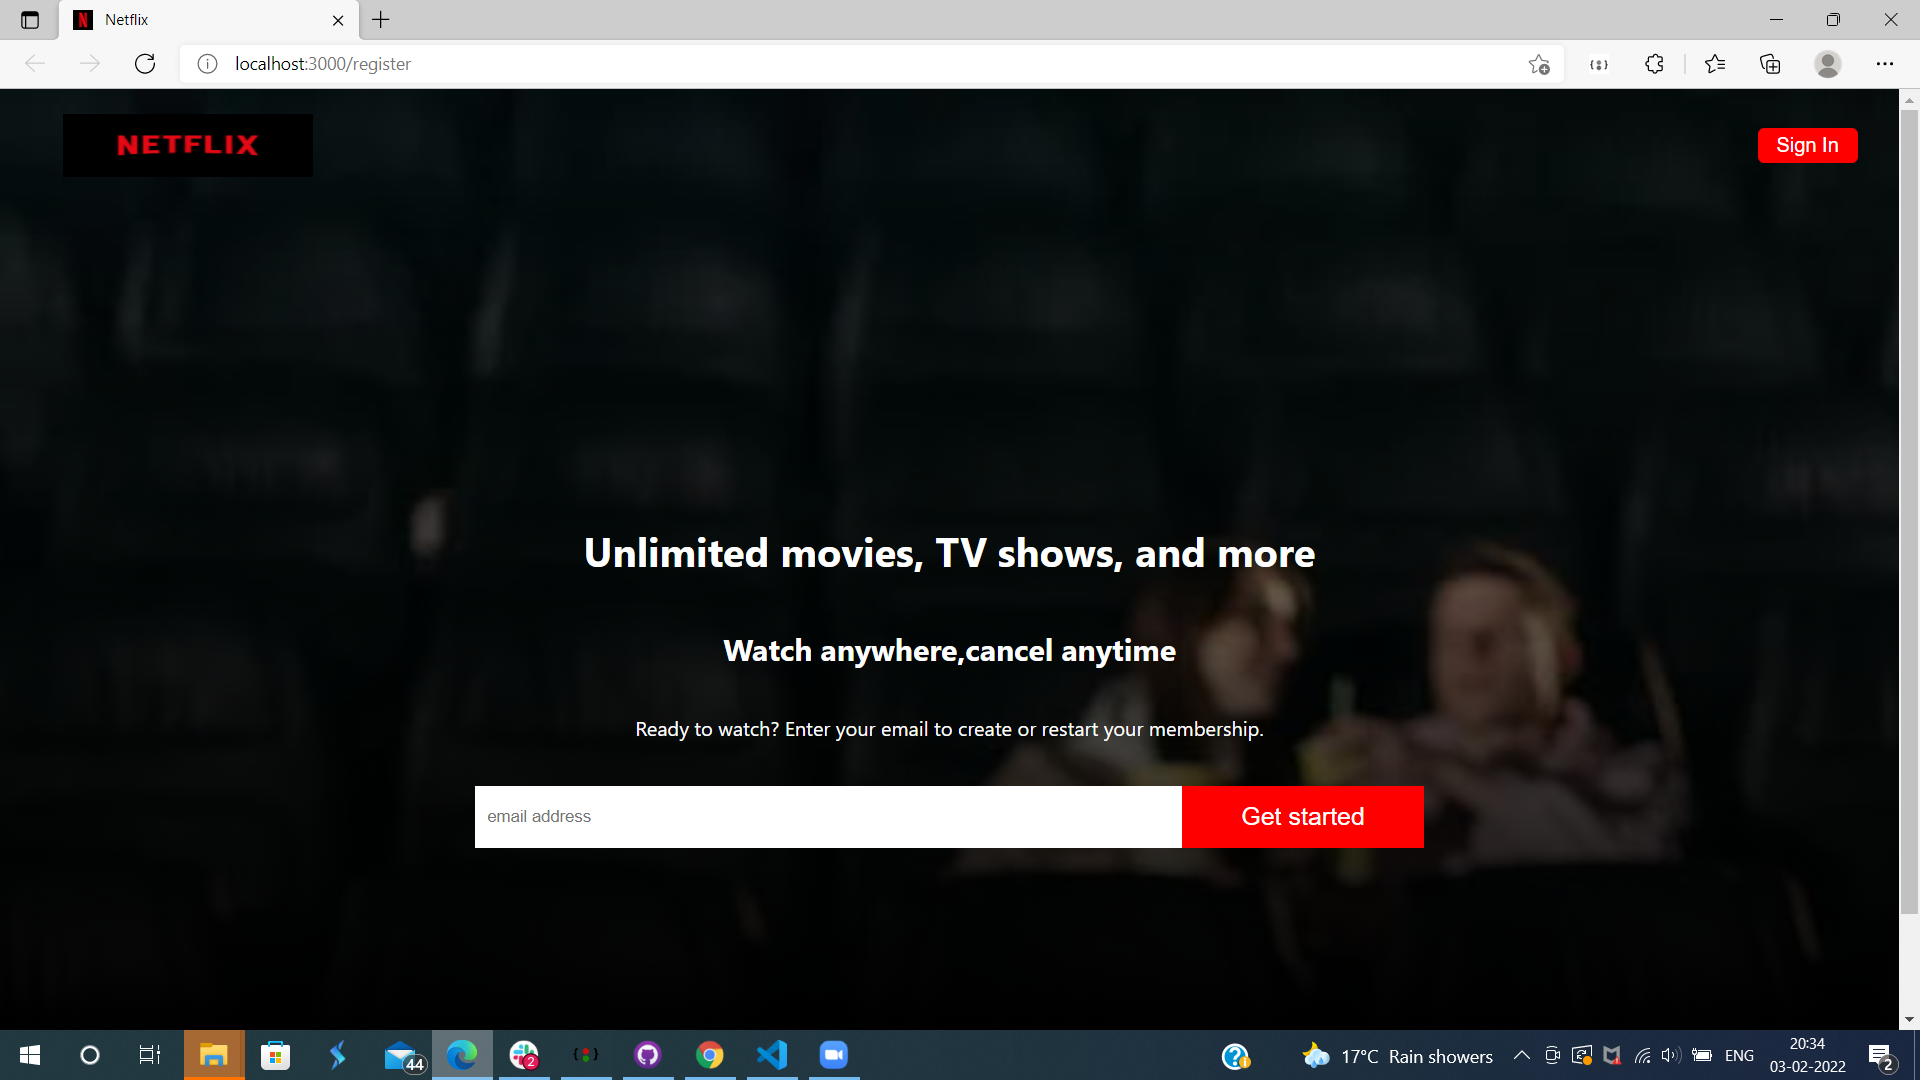1920x1080 pixels.
Task: Launch Visual Studio Code from taskbar
Action: [771, 1055]
